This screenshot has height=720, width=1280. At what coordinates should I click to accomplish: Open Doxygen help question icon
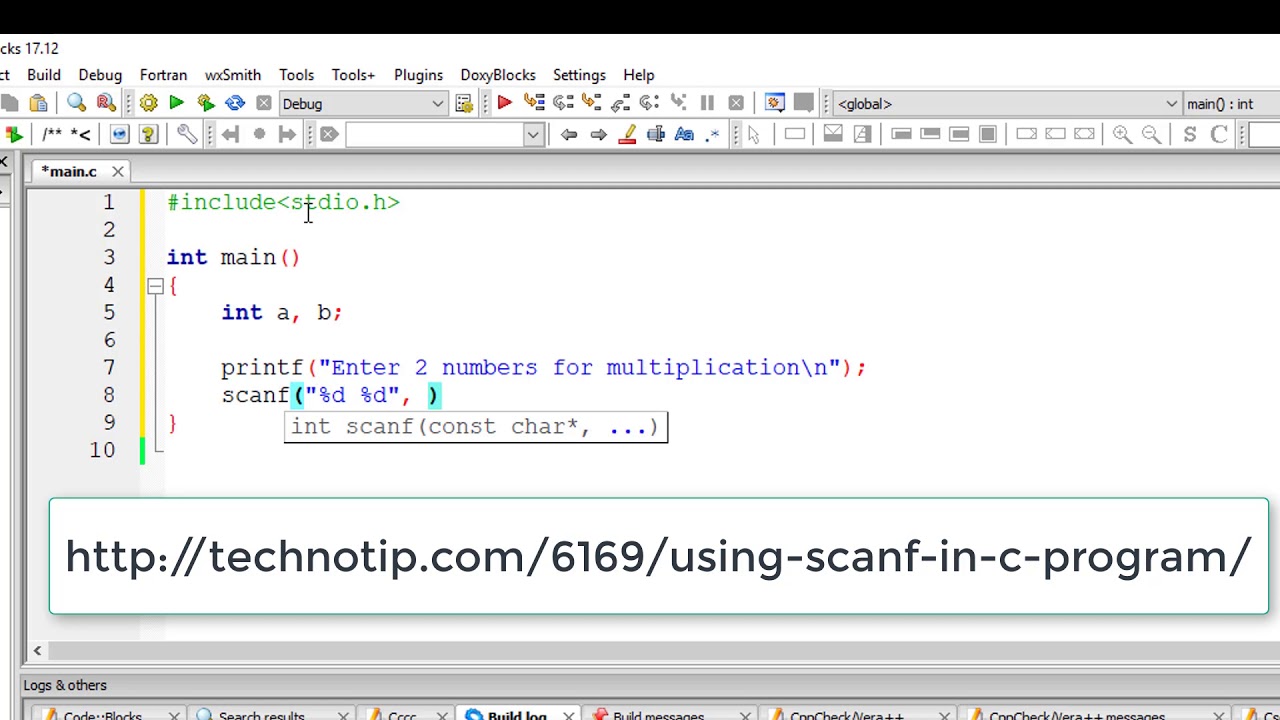(x=148, y=134)
